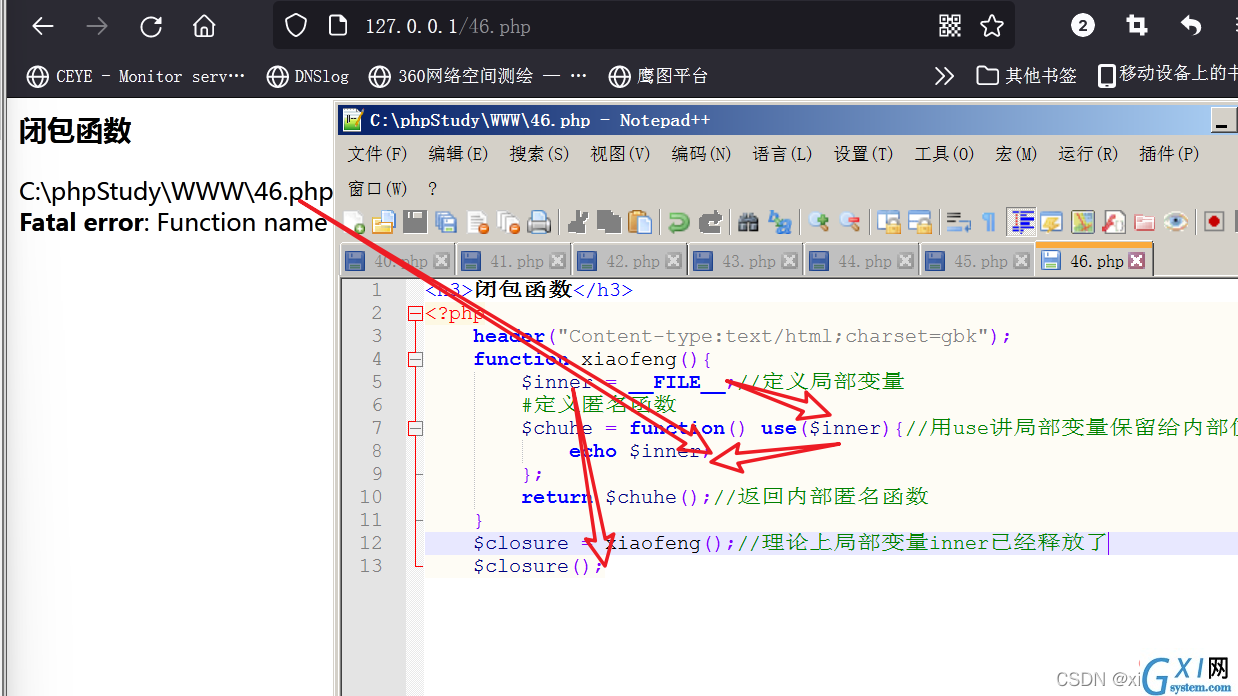Toggle the Indent Guide toolbar button
1238x696 pixels.
[x=1021, y=222]
